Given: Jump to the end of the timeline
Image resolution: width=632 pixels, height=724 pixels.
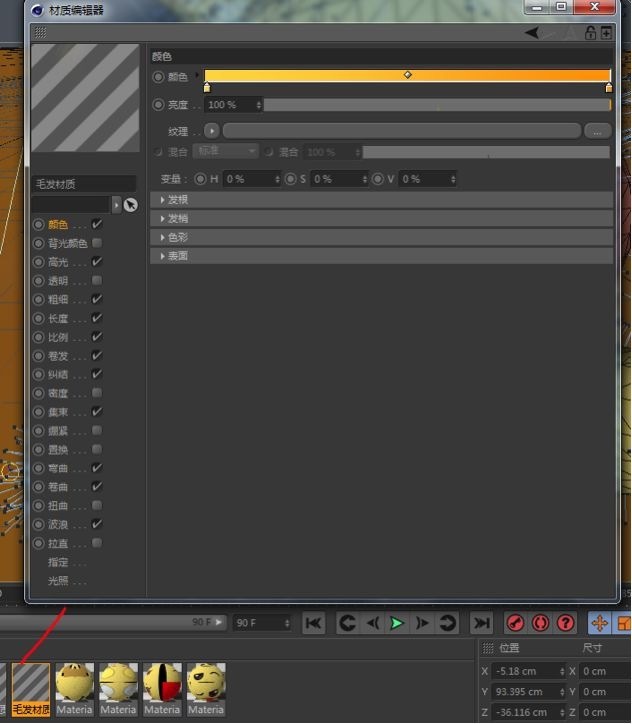Looking at the screenshot, I should click(481, 623).
